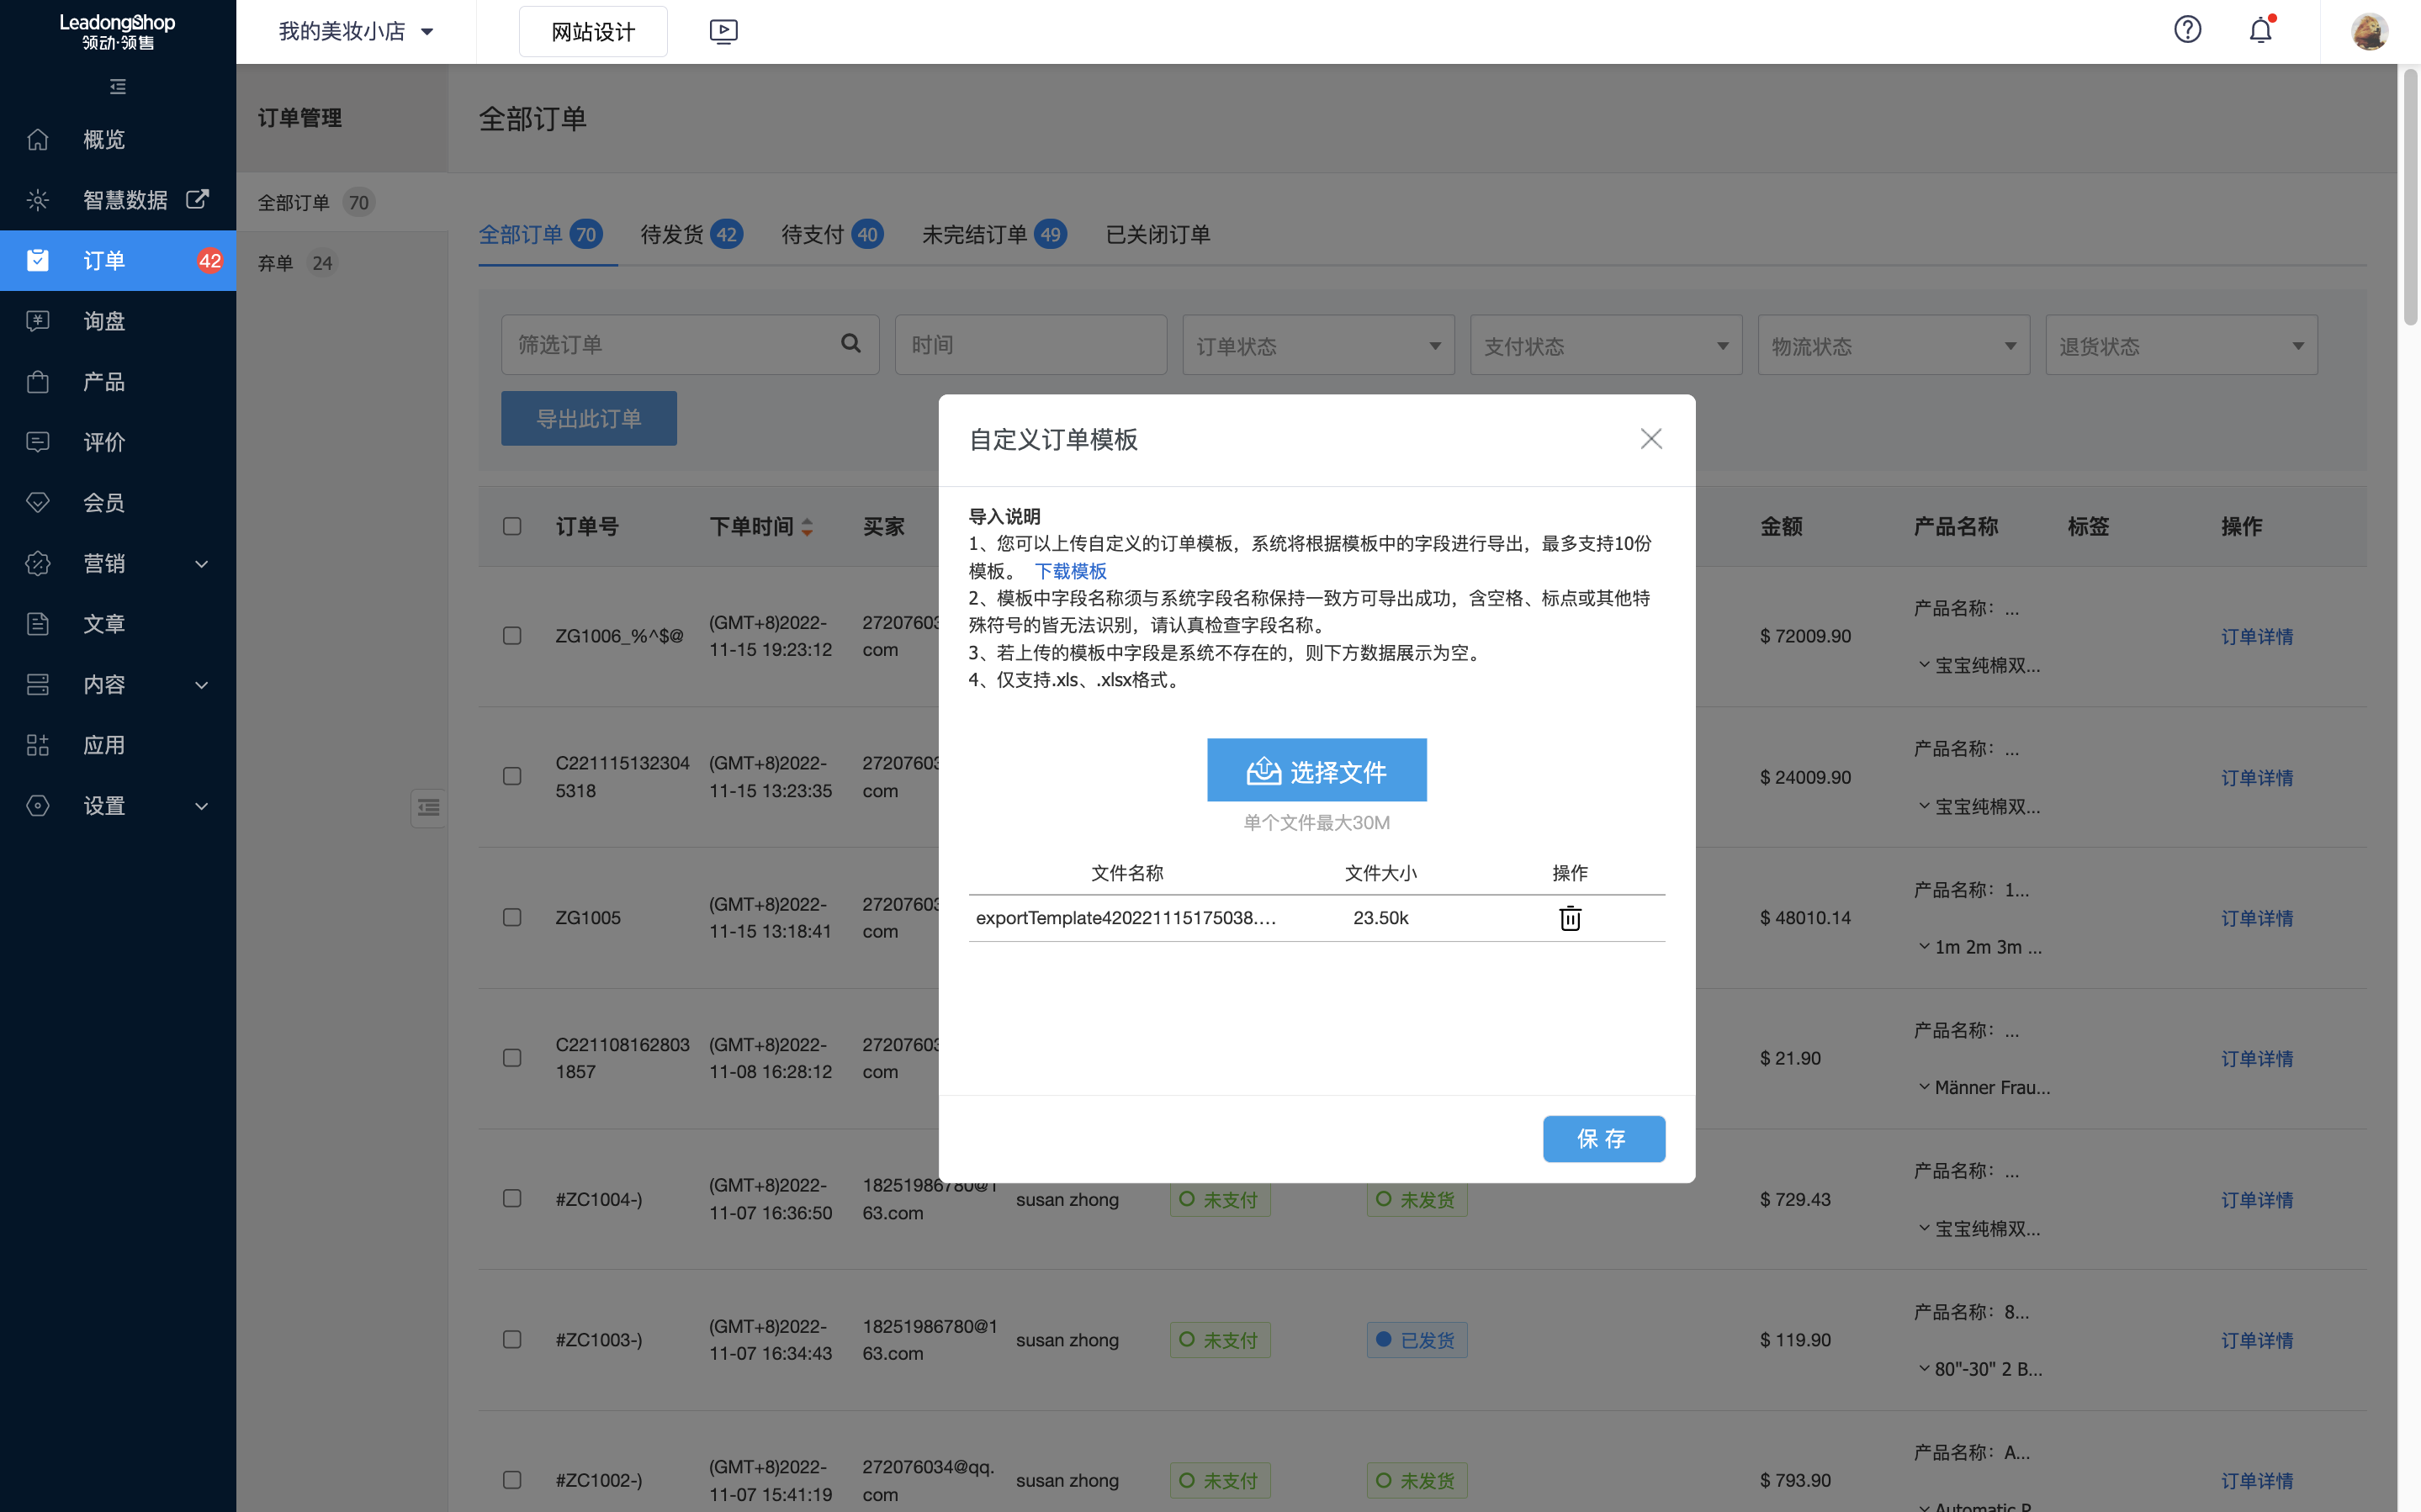Switch to the 待发货 tab
2421x1512 pixels.
[x=673, y=234]
